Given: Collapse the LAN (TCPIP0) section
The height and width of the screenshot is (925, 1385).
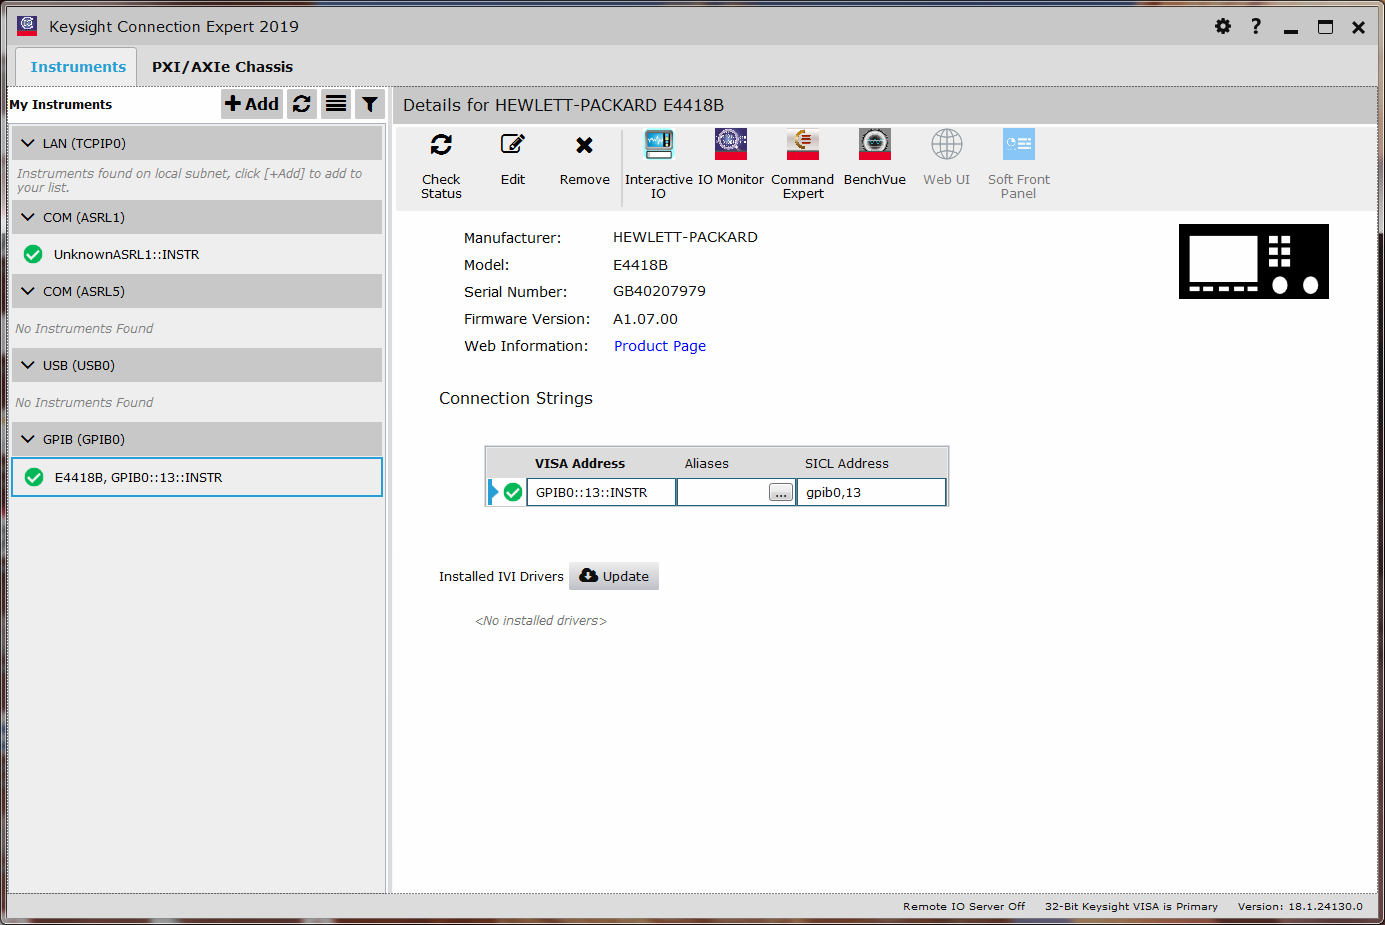Looking at the screenshot, I should pyautogui.click(x=28, y=144).
